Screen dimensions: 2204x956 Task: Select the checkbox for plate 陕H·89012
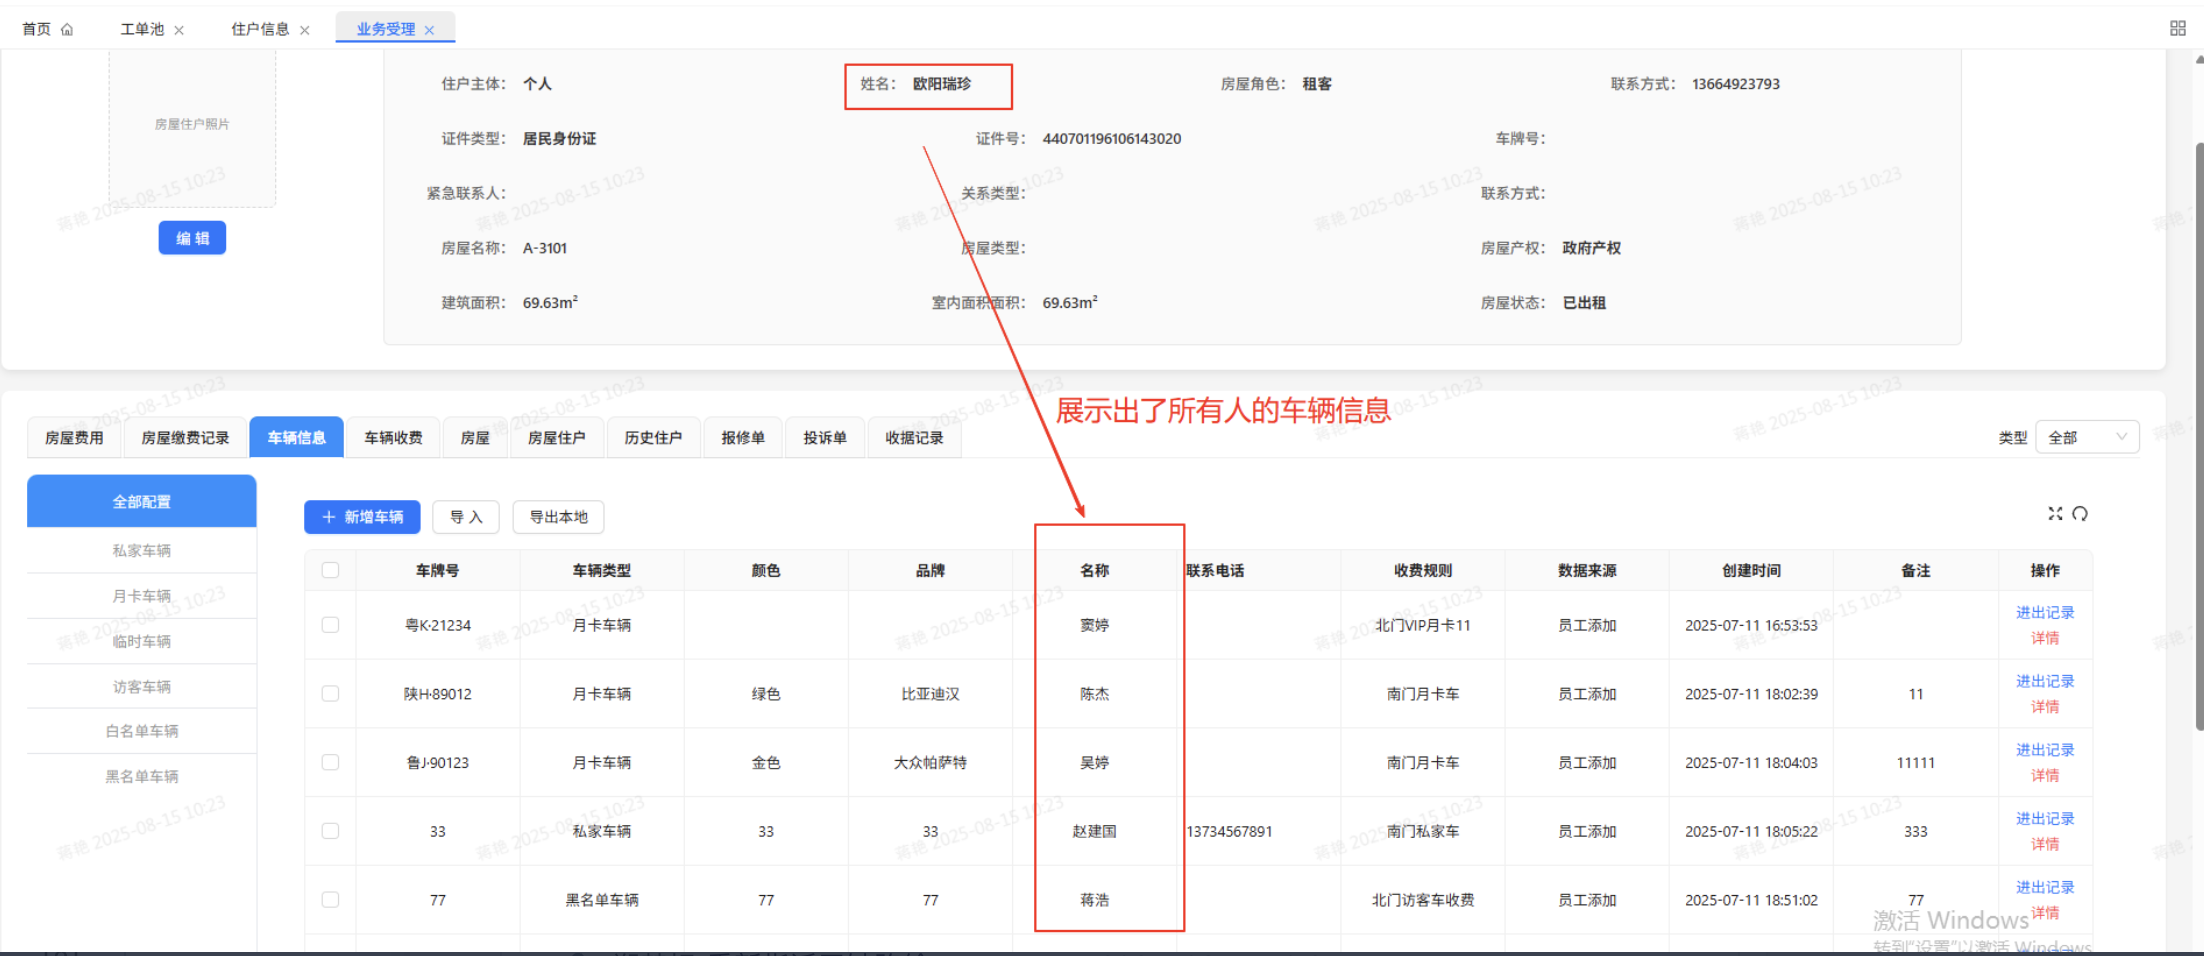coord(330,694)
